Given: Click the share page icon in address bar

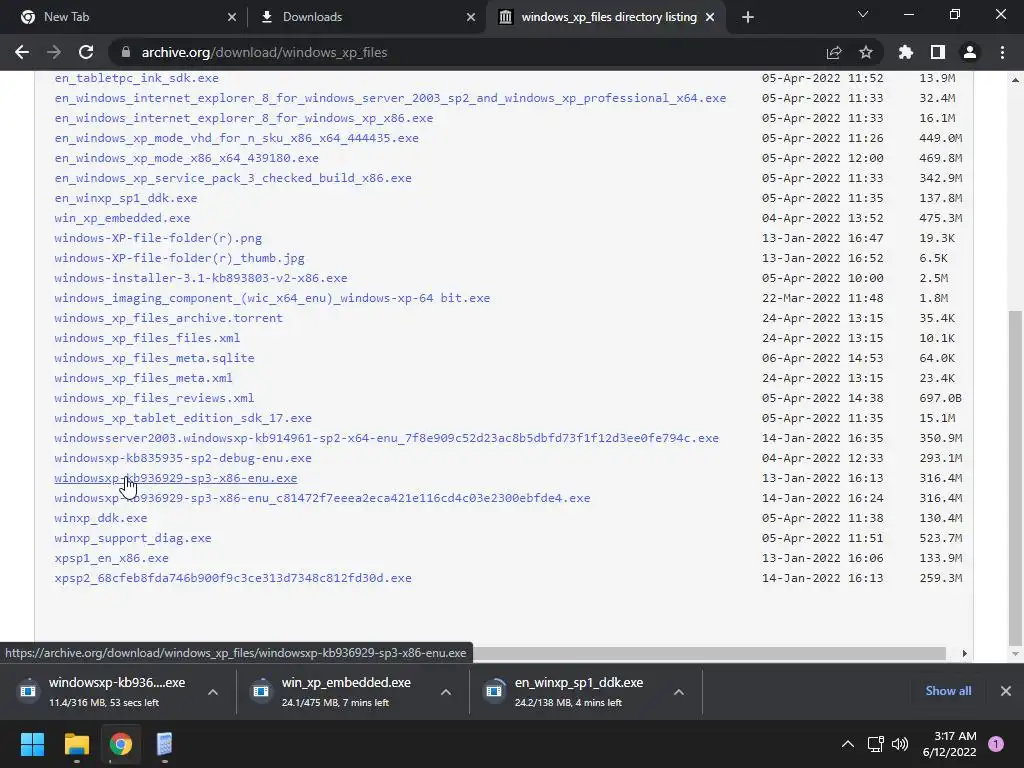Looking at the screenshot, I should click(834, 52).
